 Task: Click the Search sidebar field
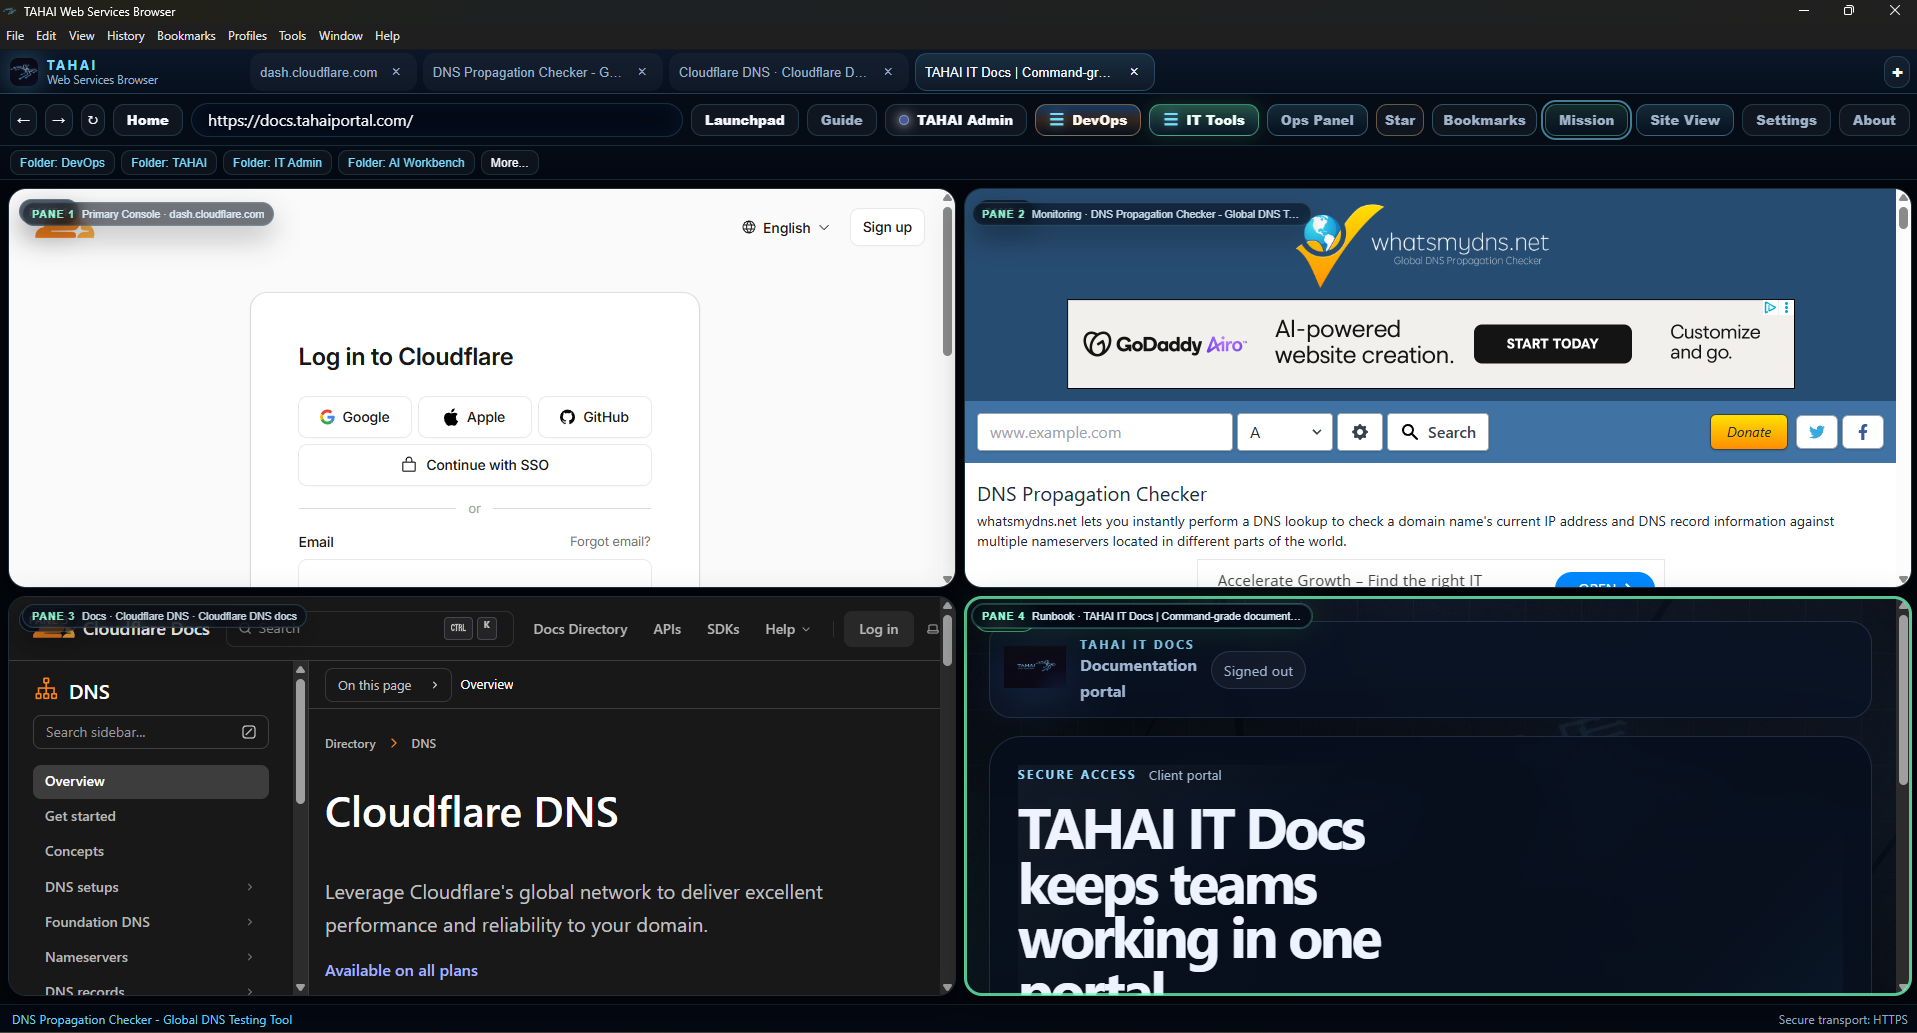tap(150, 732)
